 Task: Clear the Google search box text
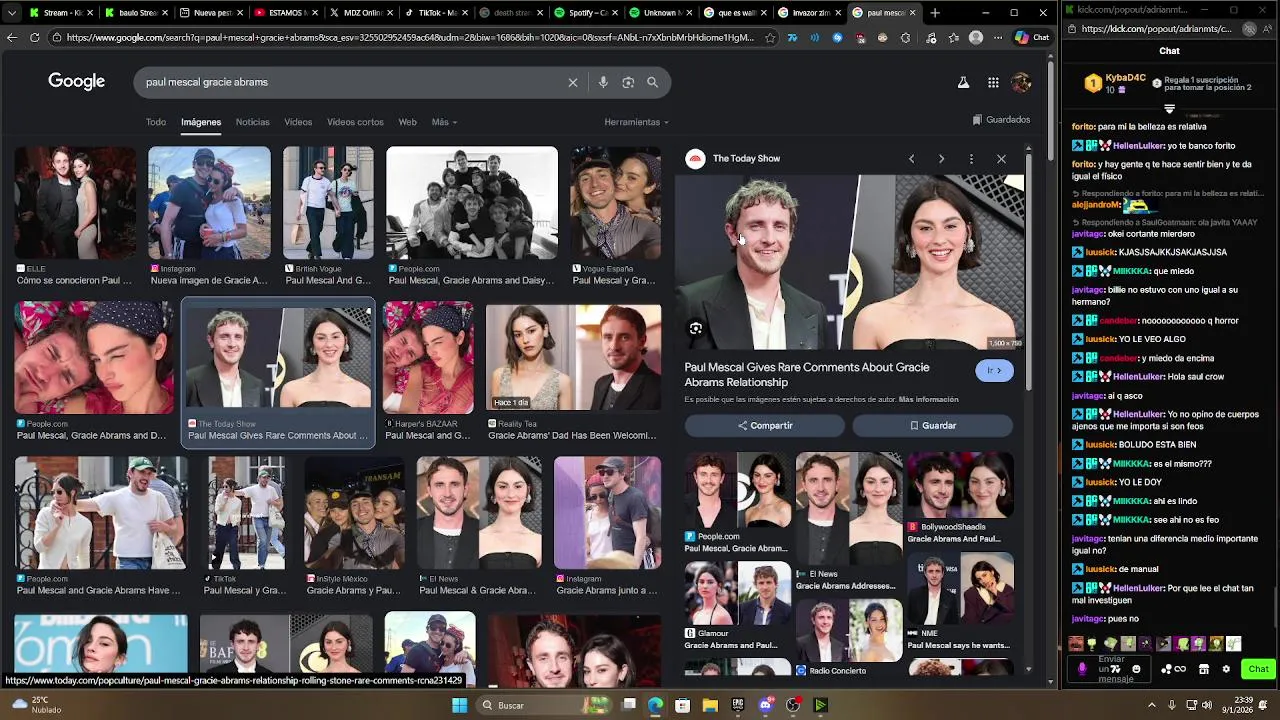click(x=573, y=82)
